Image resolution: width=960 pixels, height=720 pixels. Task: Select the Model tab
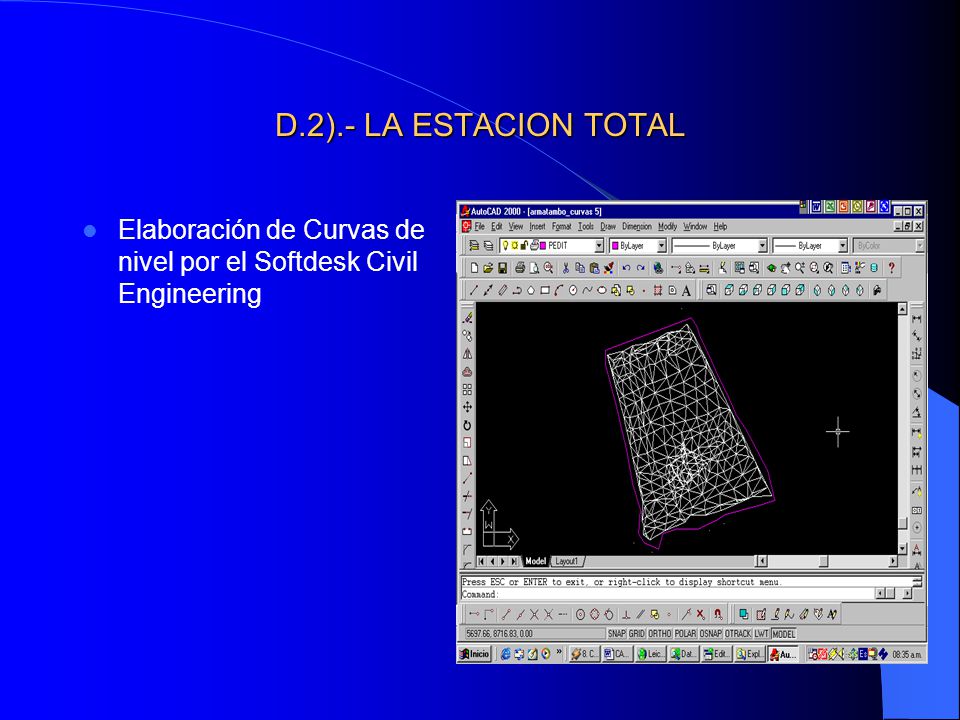pyautogui.click(x=535, y=561)
